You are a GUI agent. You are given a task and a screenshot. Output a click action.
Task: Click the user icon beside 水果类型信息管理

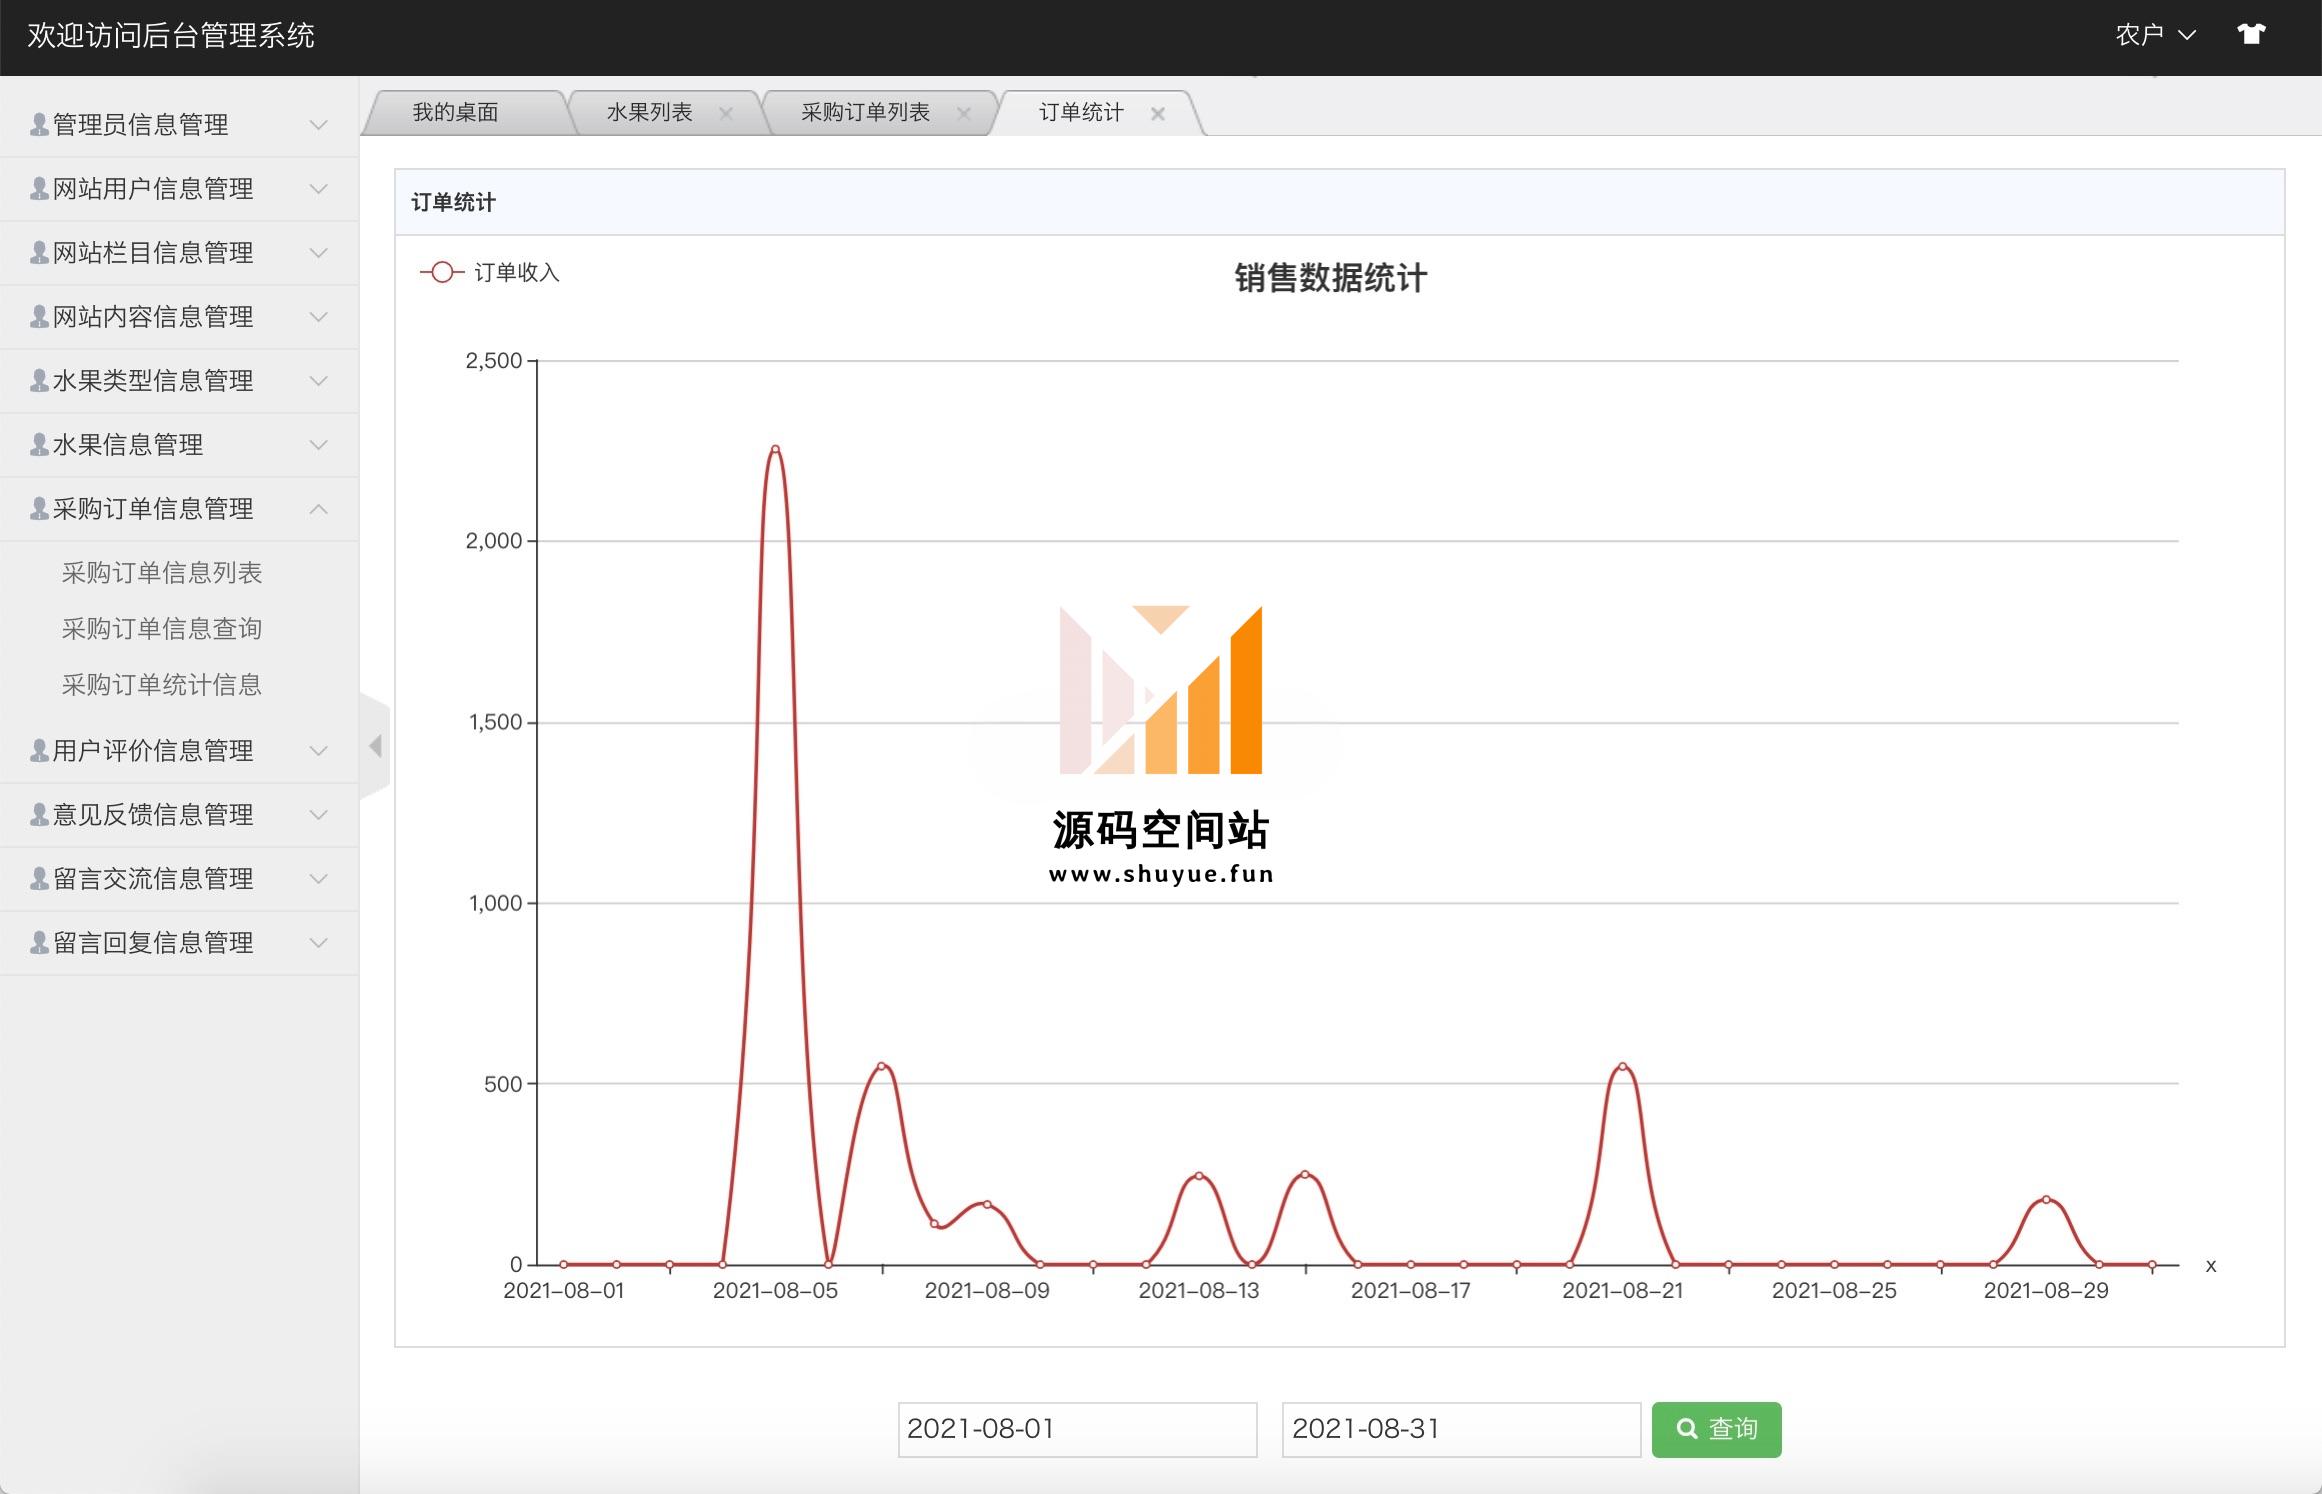coord(39,381)
